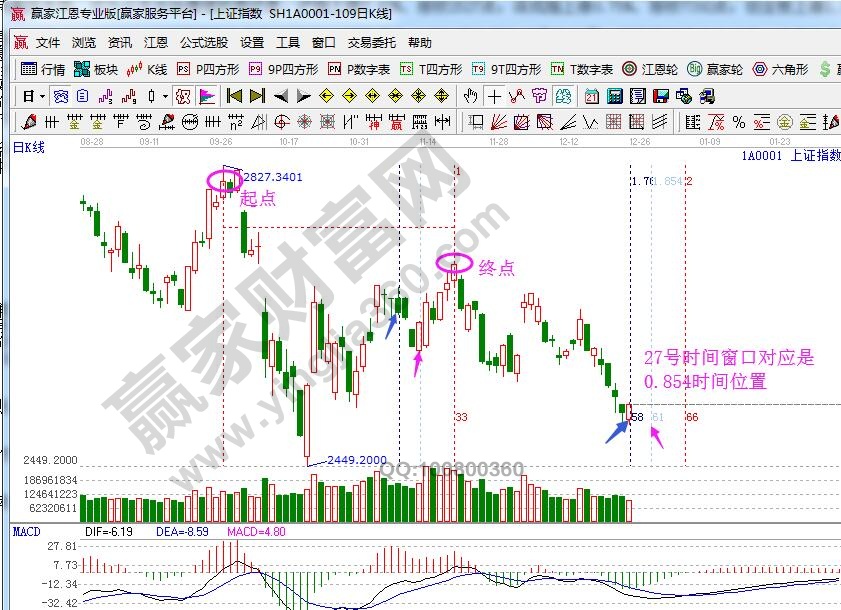This screenshot has height=610, width=841.
Task: Expand the candlestick style dropdown arrow
Action: click(x=165, y=96)
